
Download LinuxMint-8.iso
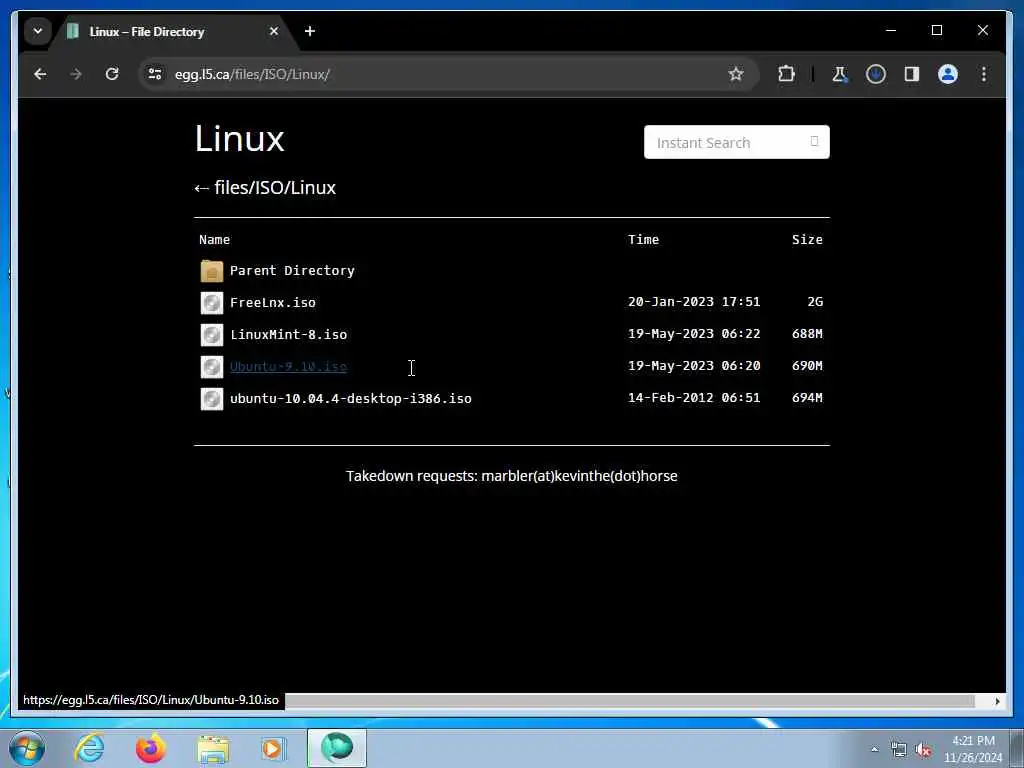[288, 334]
